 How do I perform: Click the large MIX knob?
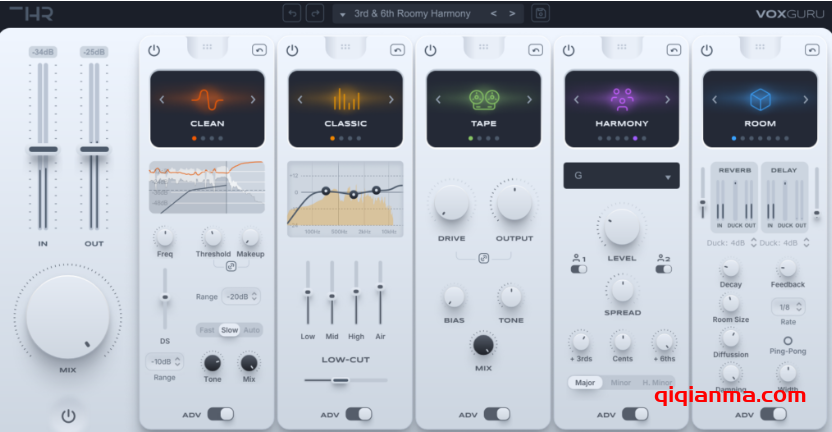click(x=68, y=317)
